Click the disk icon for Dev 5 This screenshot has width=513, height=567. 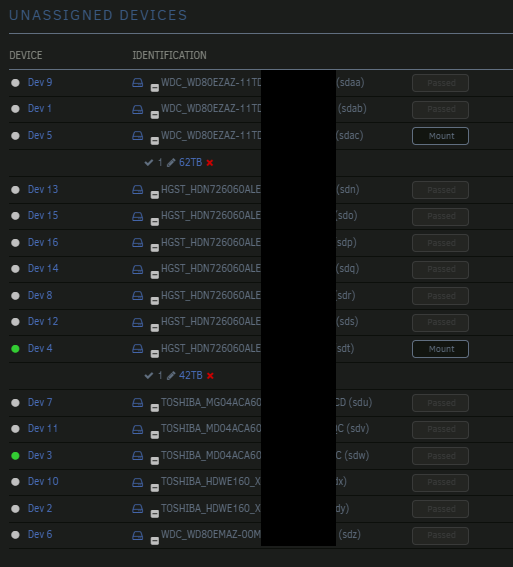137,136
